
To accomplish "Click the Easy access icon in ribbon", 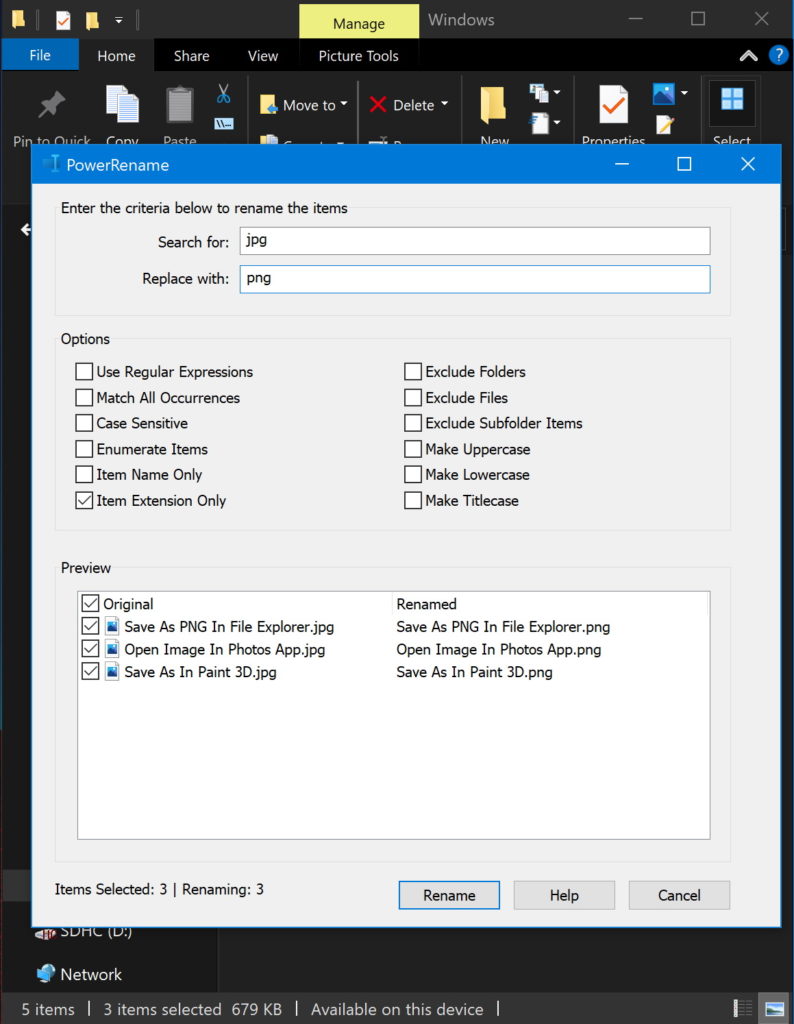I will tap(539, 122).
